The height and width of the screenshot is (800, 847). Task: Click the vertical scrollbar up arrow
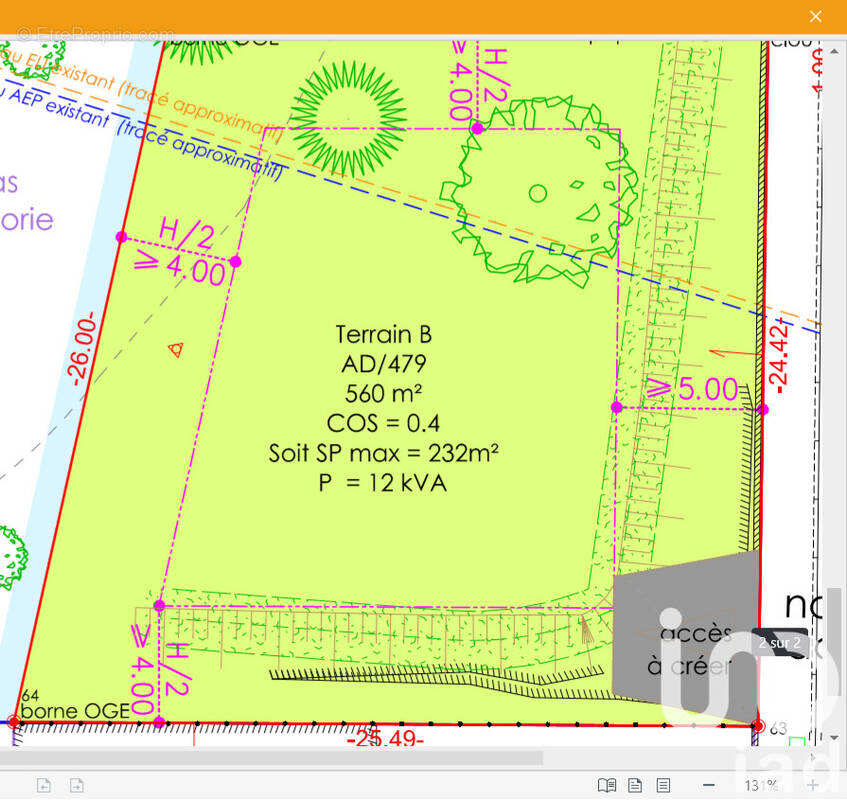835,52
